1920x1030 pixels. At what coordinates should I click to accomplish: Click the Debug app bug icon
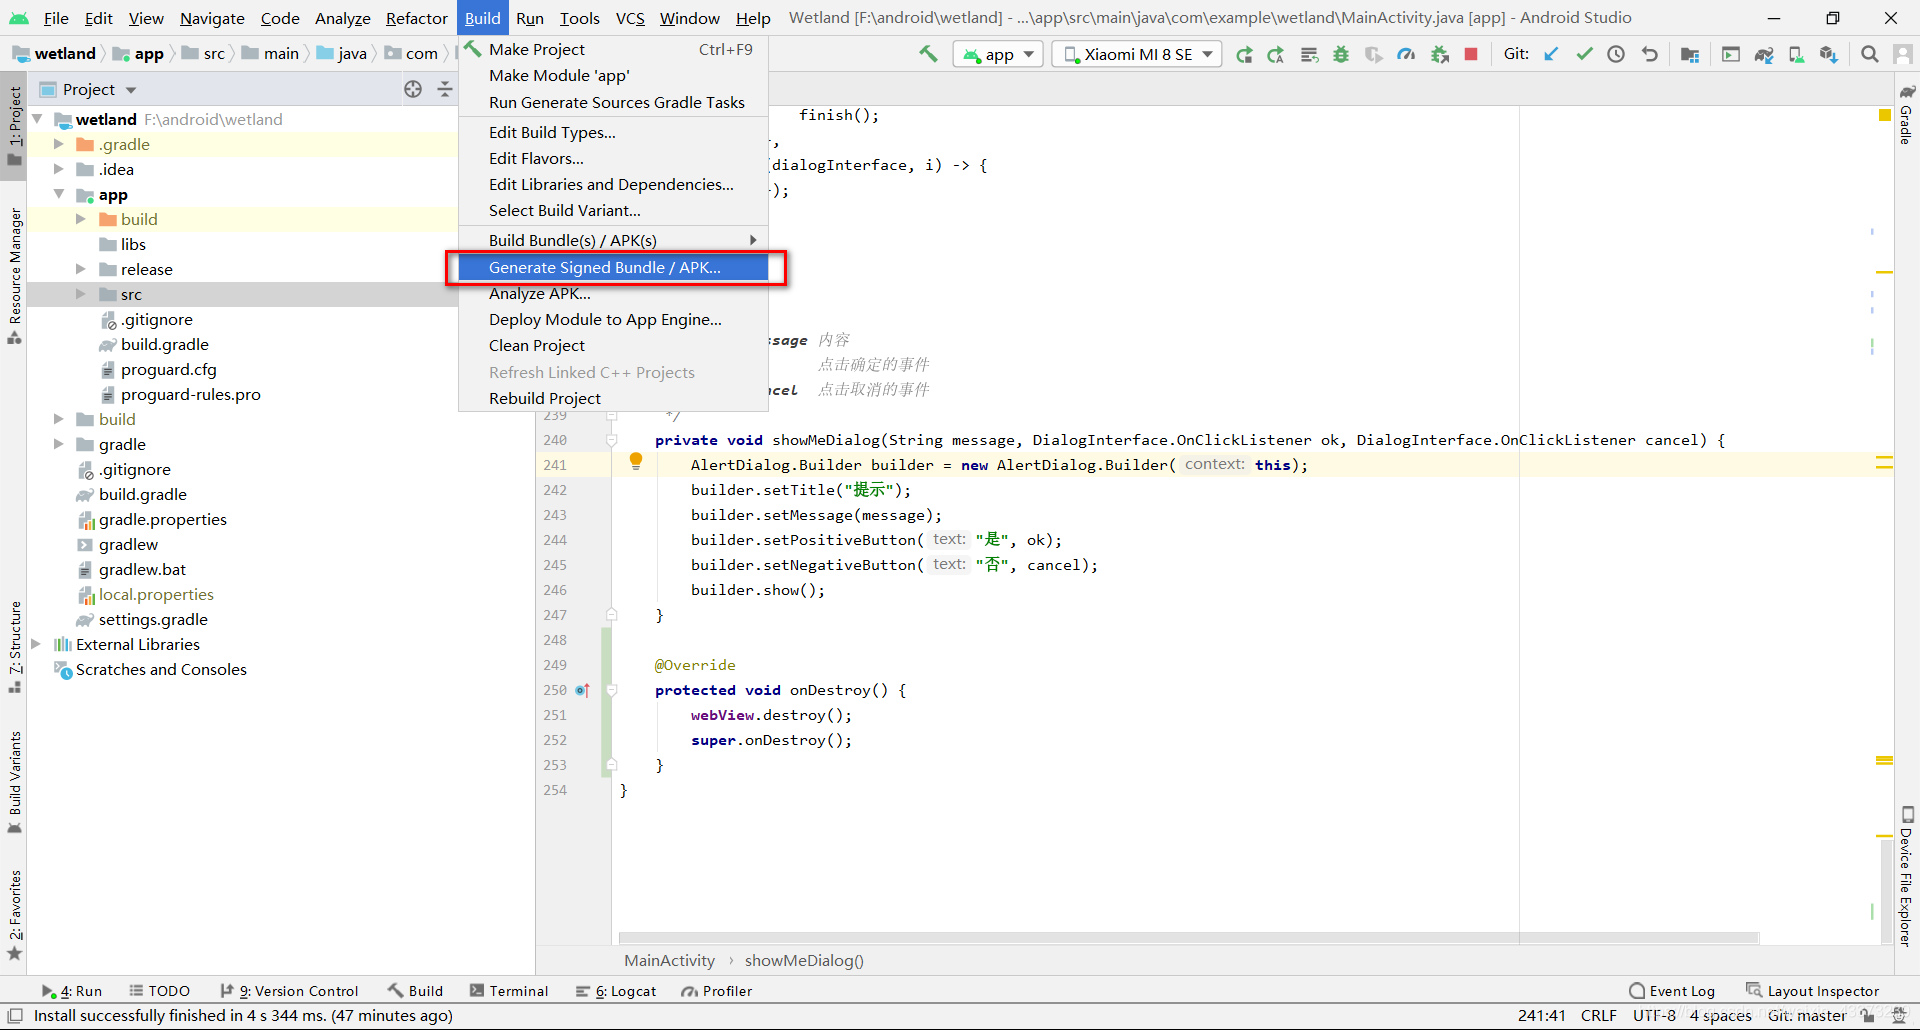(1341, 55)
